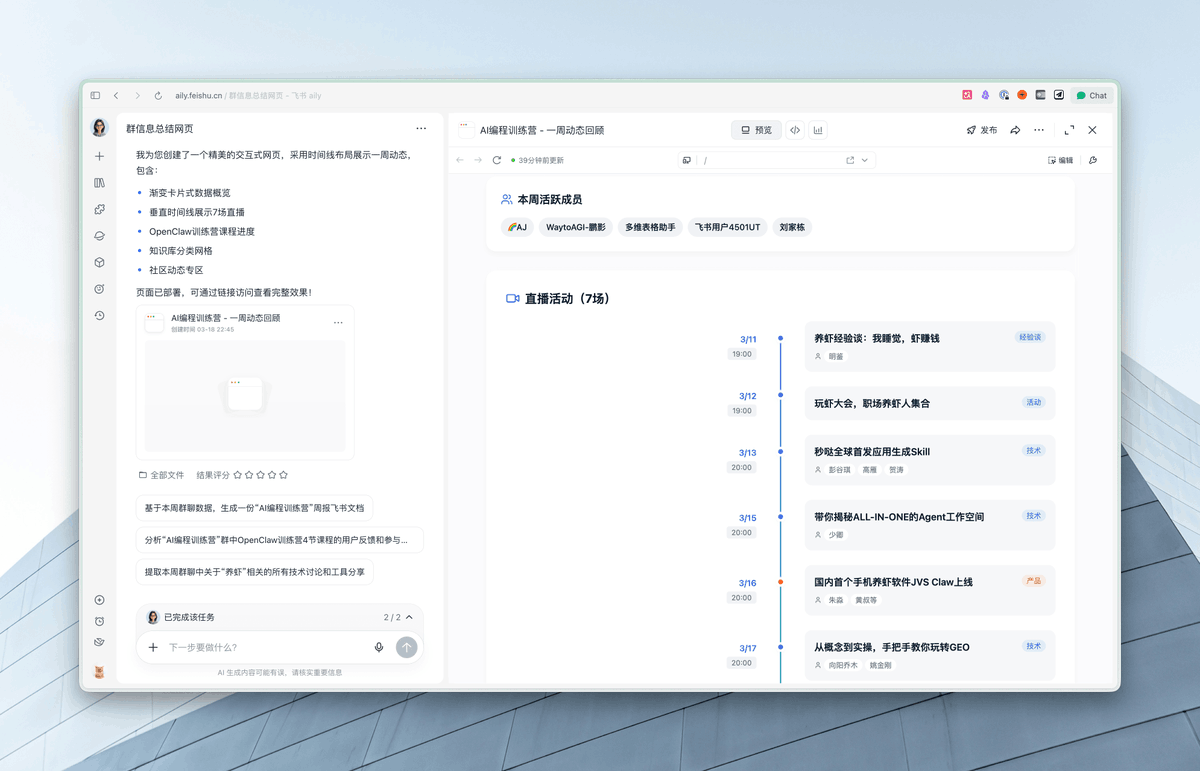
Task: Select the cube icon in the sidebar
Action: click(99, 262)
